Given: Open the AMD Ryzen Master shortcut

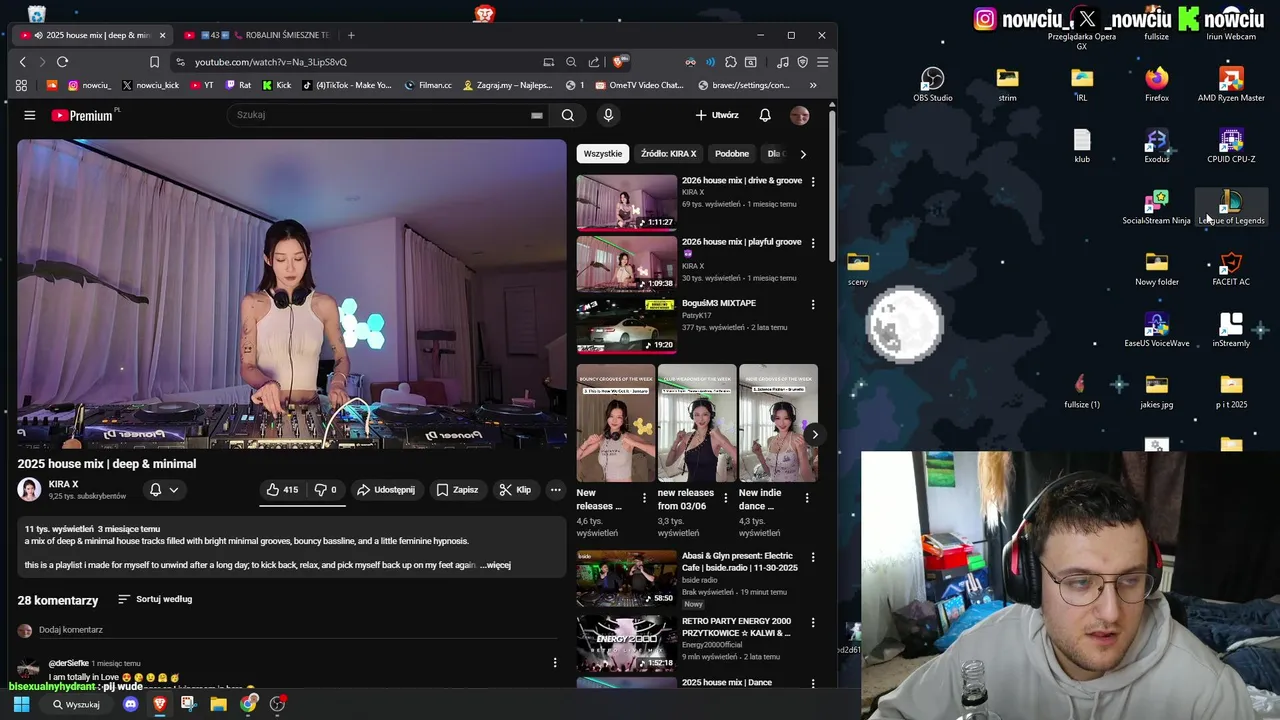Looking at the screenshot, I should [1231, 84].
